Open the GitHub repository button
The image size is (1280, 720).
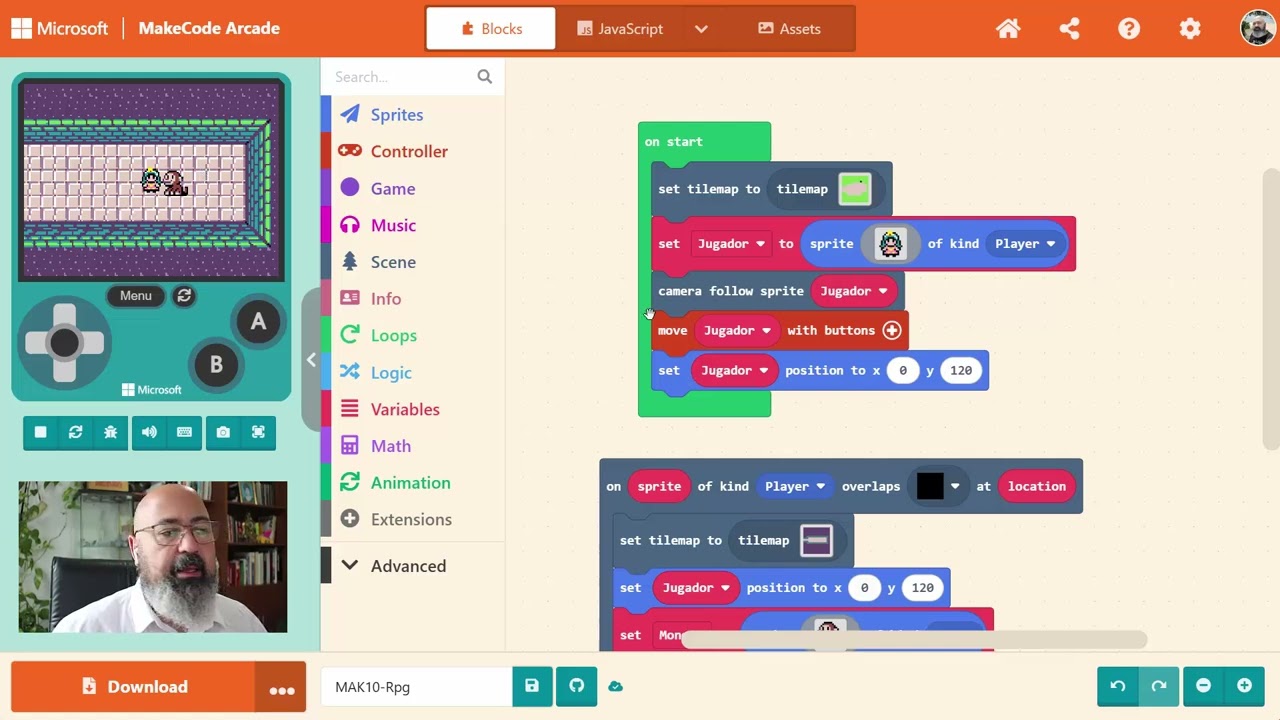(x=577, y=686)
